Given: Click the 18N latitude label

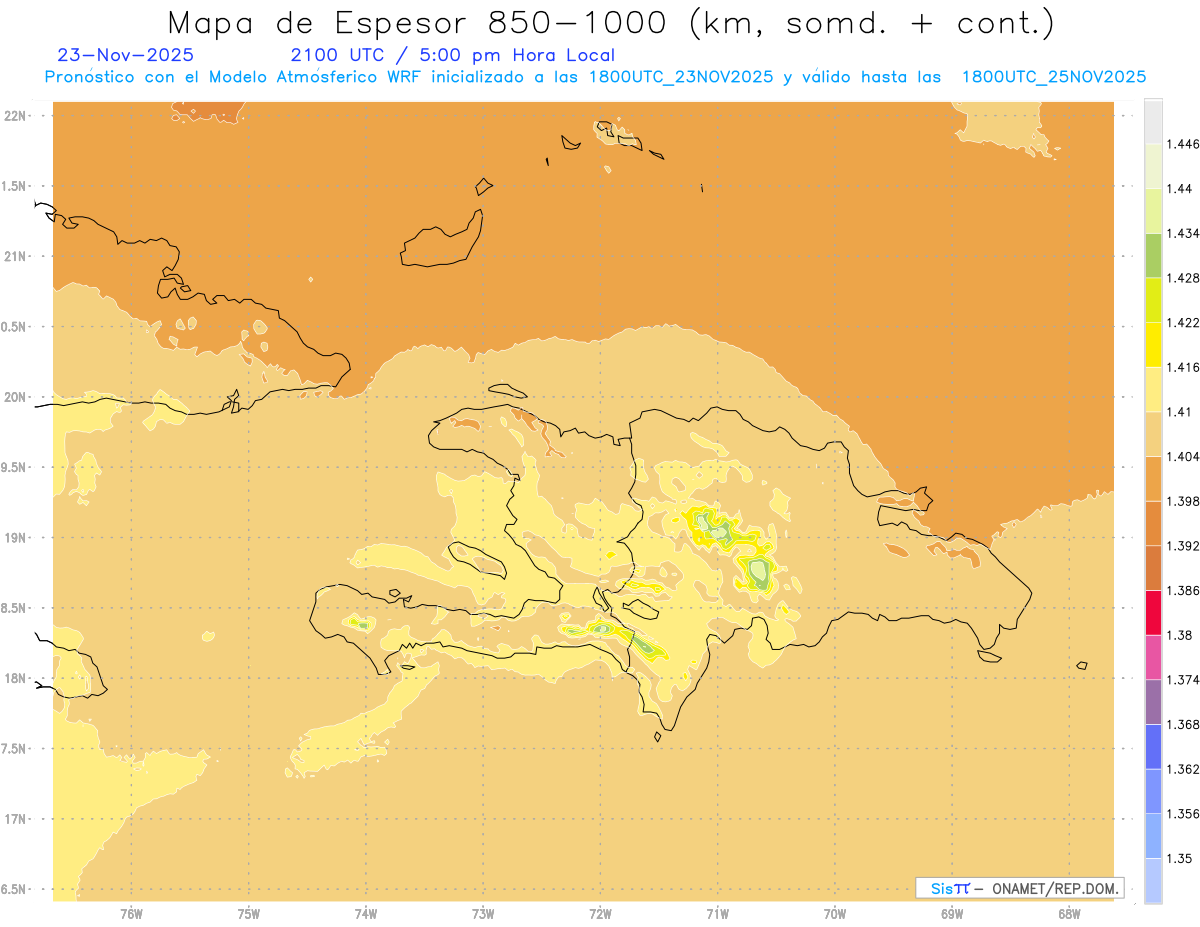Looking at the screenshot, I should [16, 679].
